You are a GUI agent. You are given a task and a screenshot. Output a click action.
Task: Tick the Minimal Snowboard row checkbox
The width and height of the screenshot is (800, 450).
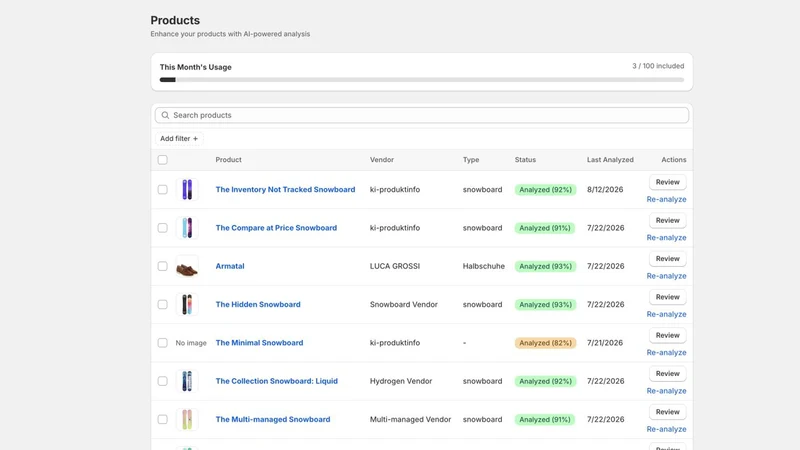coord(162,342)
